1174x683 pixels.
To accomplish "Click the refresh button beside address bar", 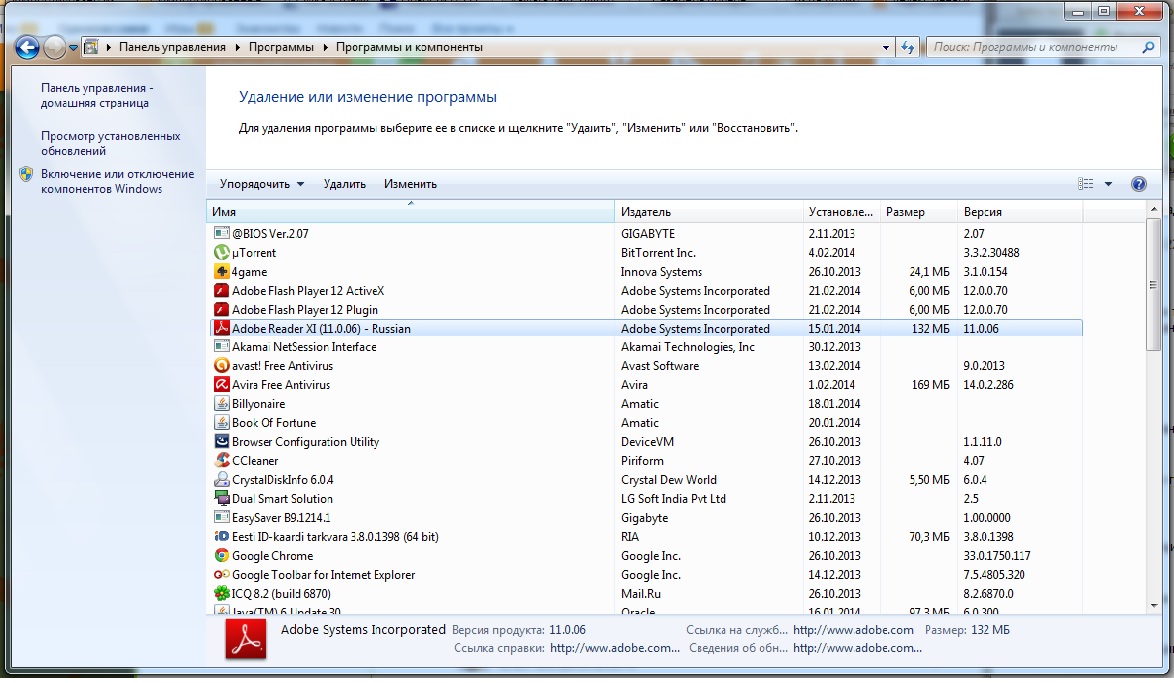I will (908, 47).
